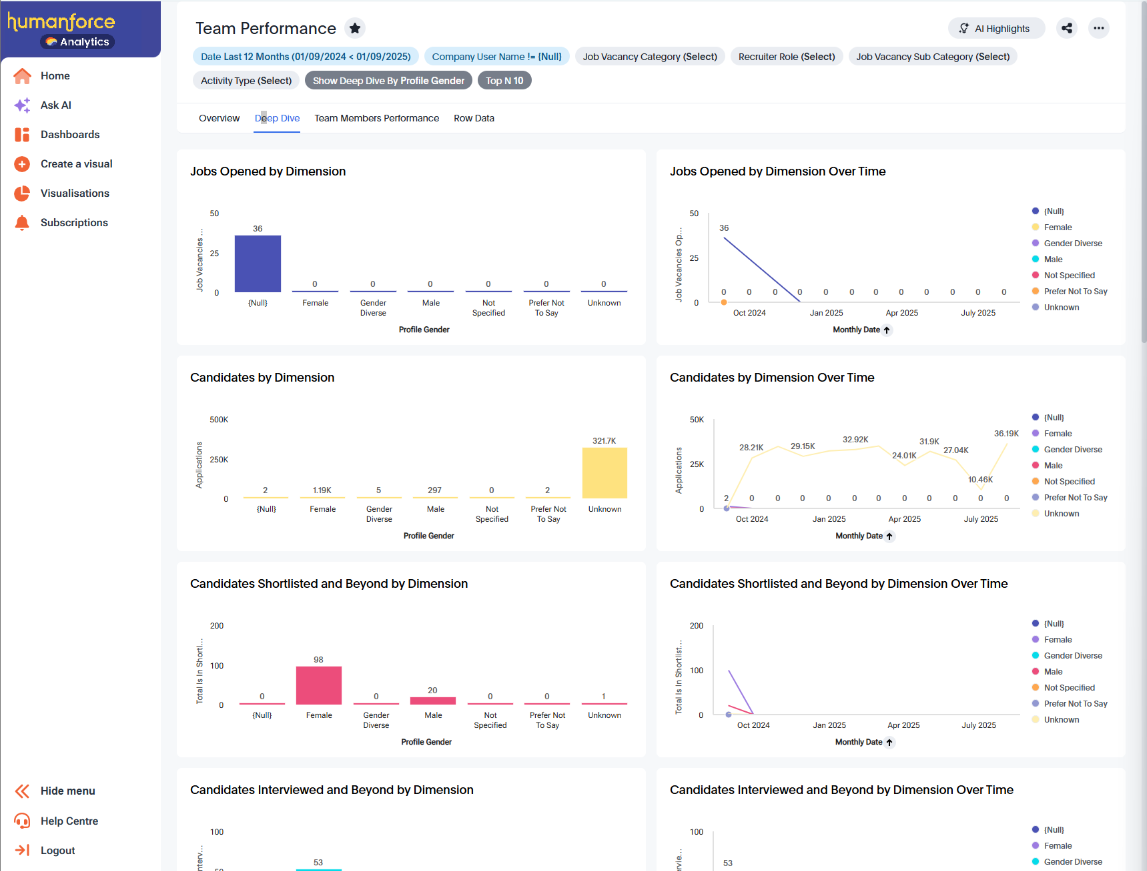The image size is (1147, 871).
Task: Switch to the Overview tab
Action: click(x=219, y=118)
